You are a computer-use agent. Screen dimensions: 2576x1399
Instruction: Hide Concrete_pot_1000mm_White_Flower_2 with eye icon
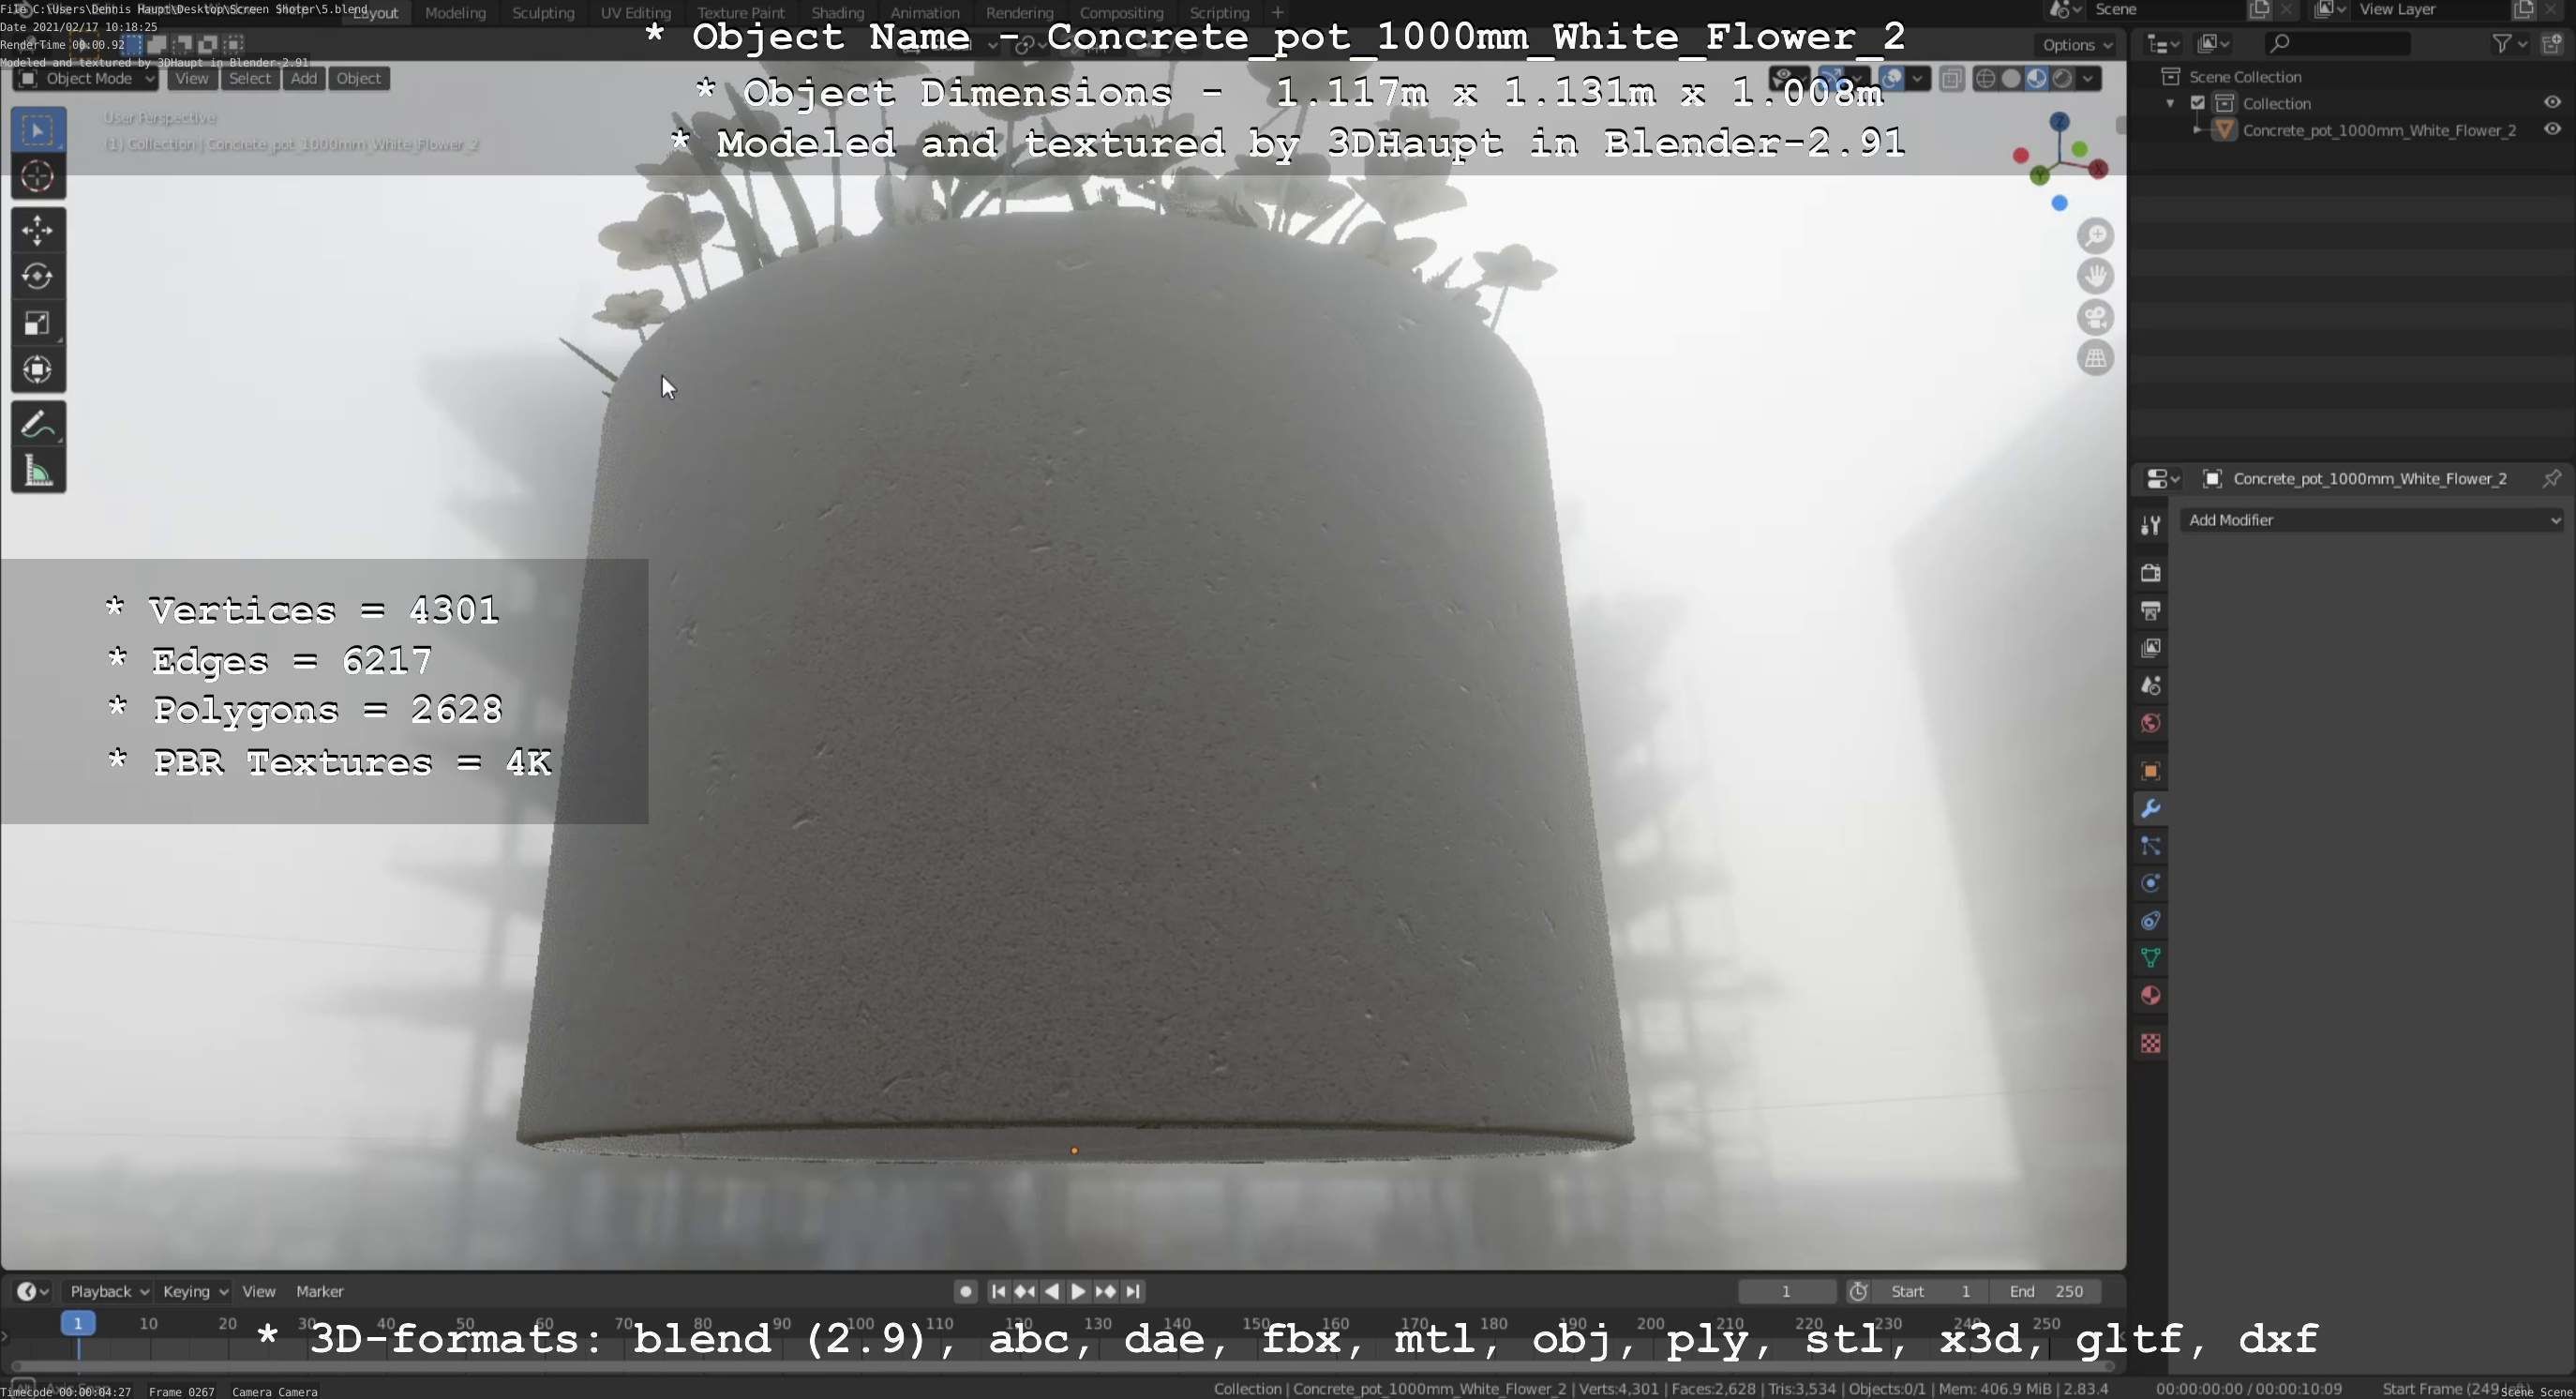(2552, 129)
